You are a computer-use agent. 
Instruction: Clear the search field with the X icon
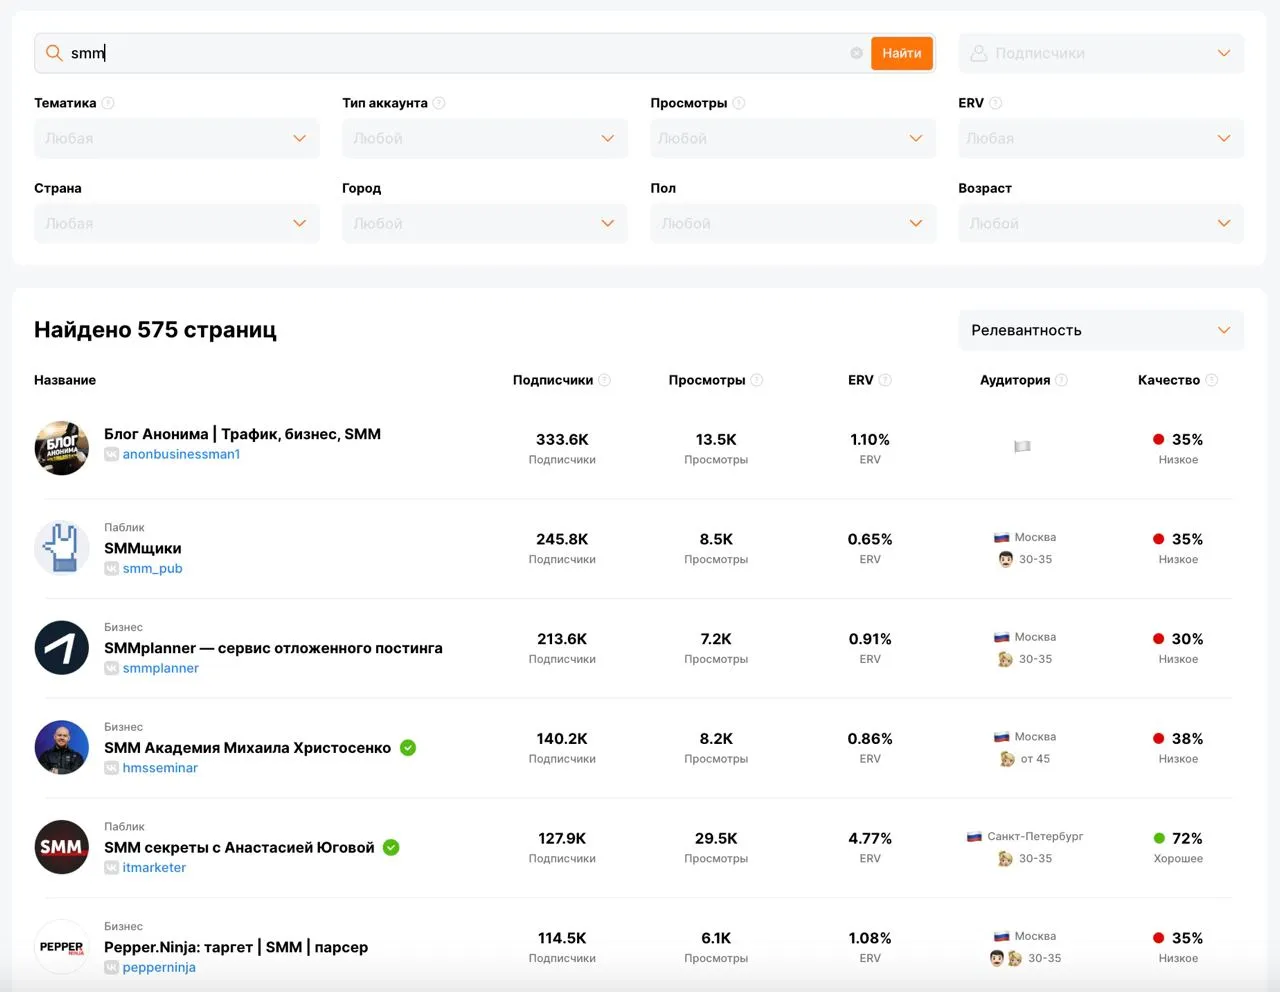857,53
